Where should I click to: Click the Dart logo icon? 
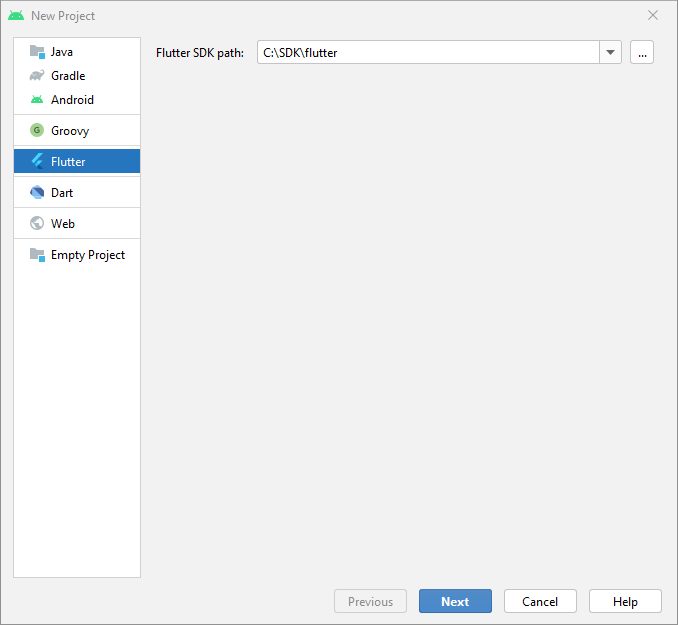[x=37, y=192]
